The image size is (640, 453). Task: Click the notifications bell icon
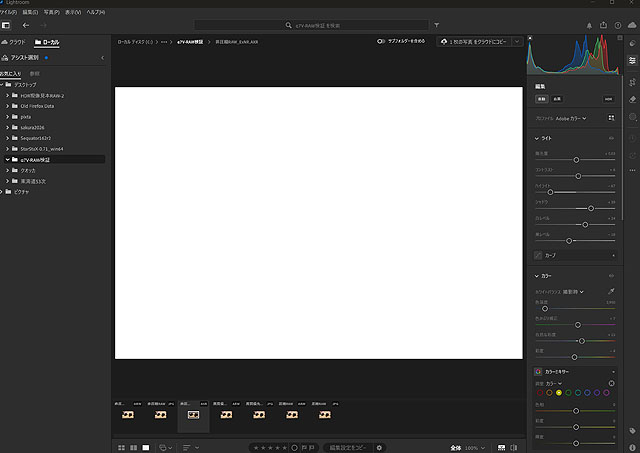[589, 25]
